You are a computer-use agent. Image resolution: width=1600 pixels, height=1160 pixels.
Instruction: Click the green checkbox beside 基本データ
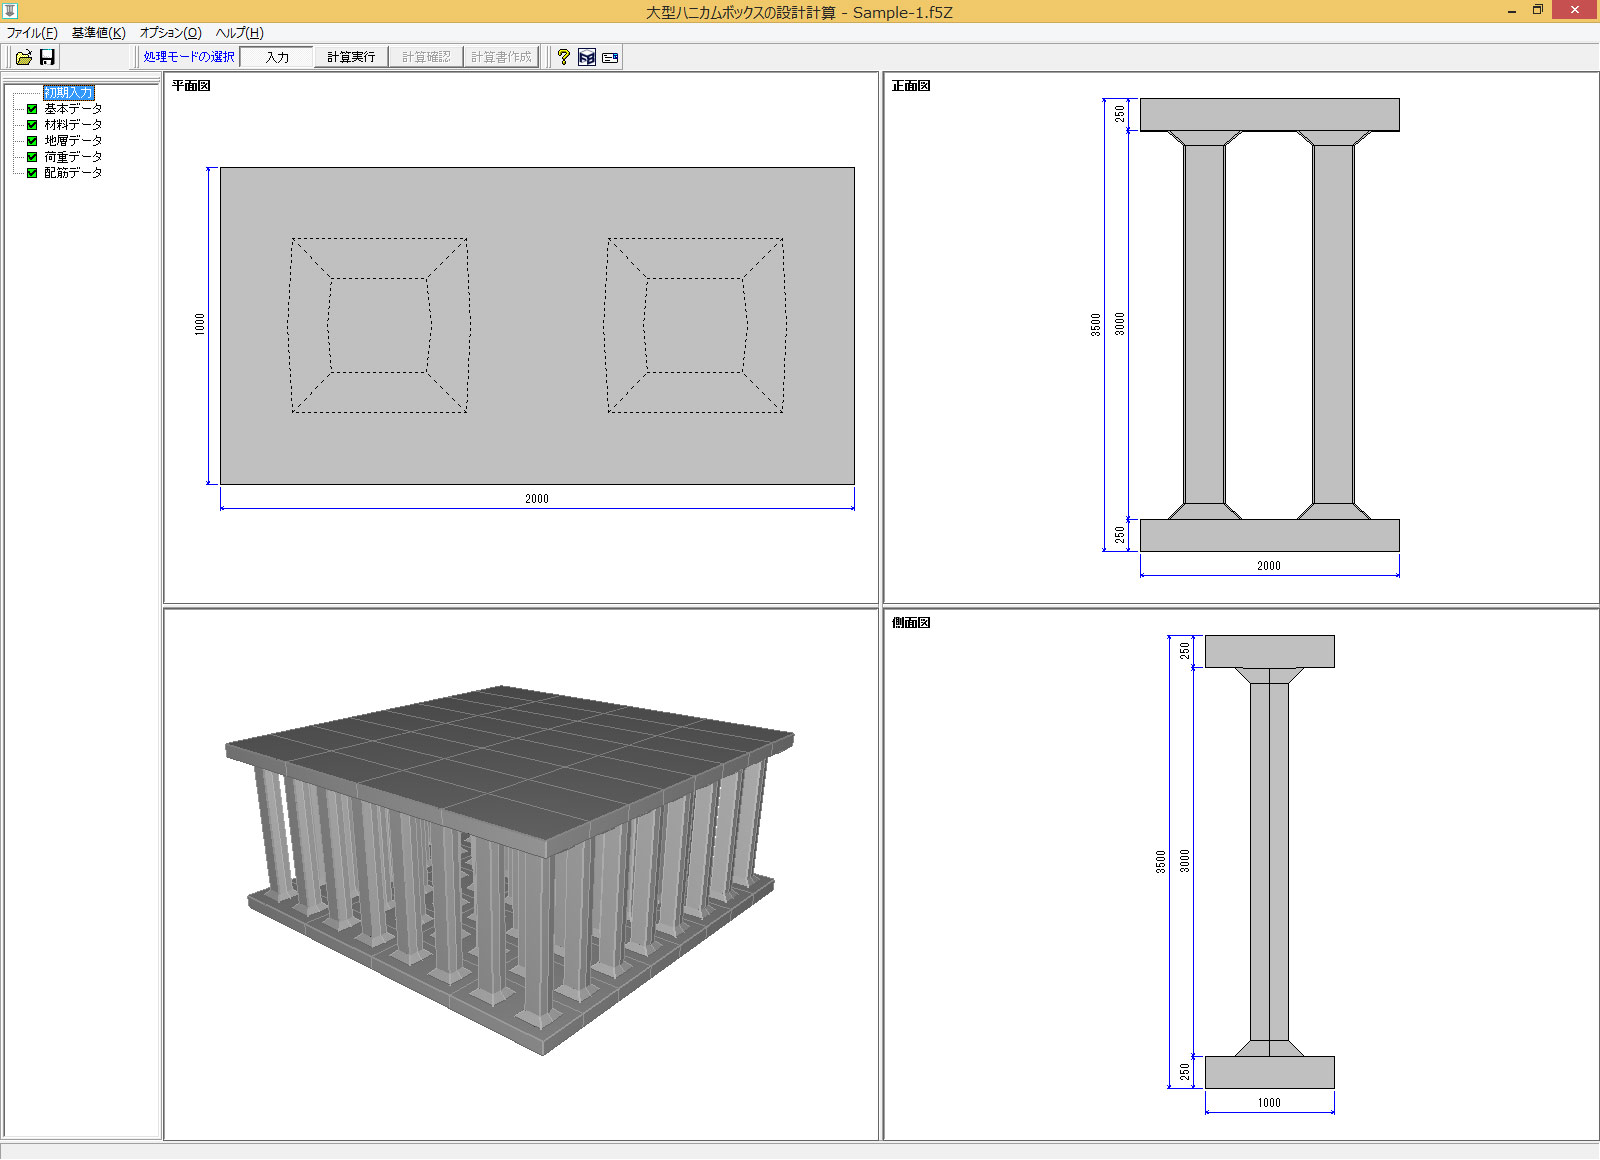point(32,109)
